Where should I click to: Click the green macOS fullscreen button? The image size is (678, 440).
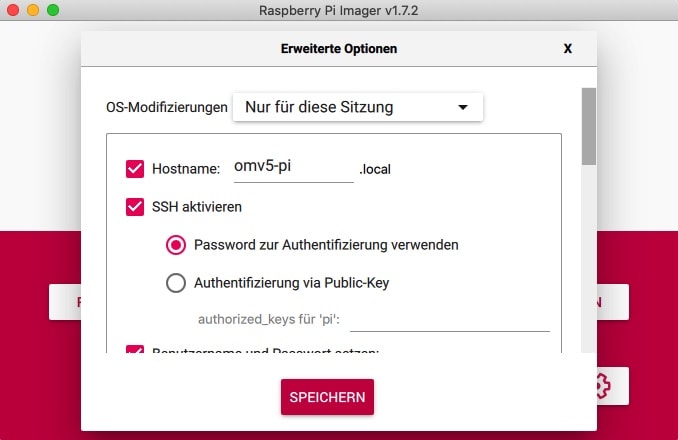click(53, 9)
